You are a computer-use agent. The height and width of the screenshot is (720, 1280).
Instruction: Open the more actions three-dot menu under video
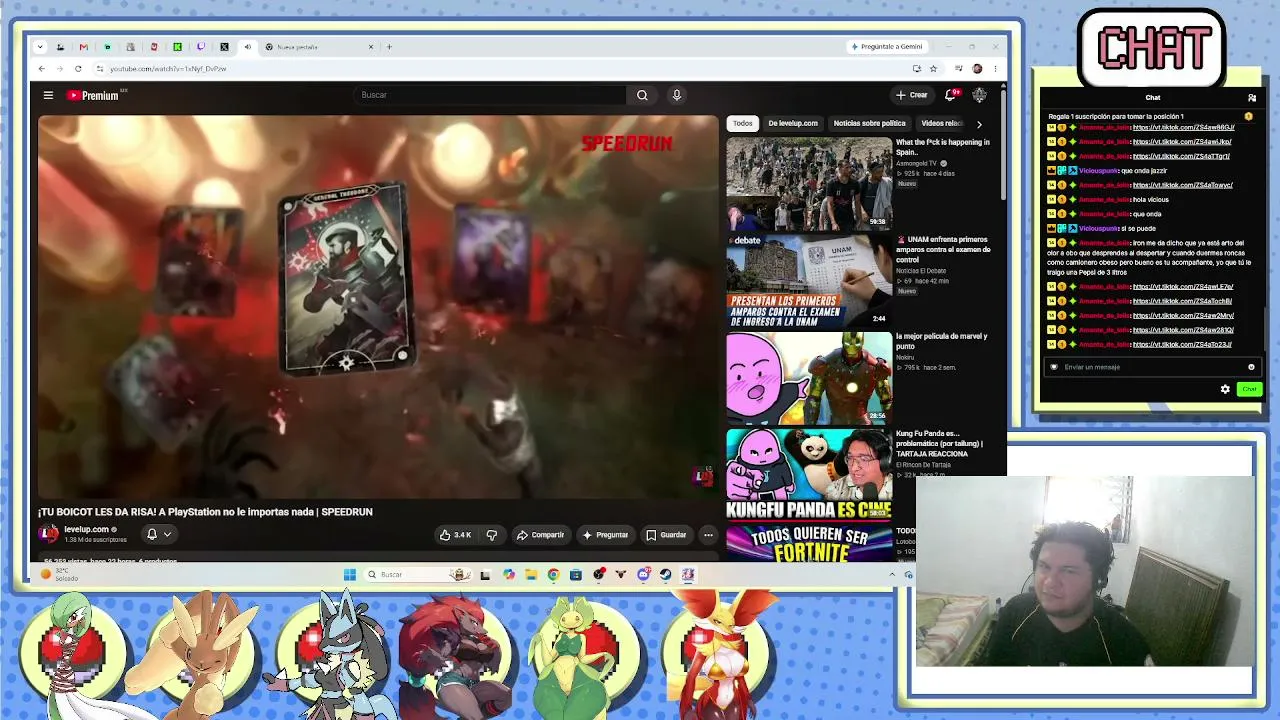(708, 535)
